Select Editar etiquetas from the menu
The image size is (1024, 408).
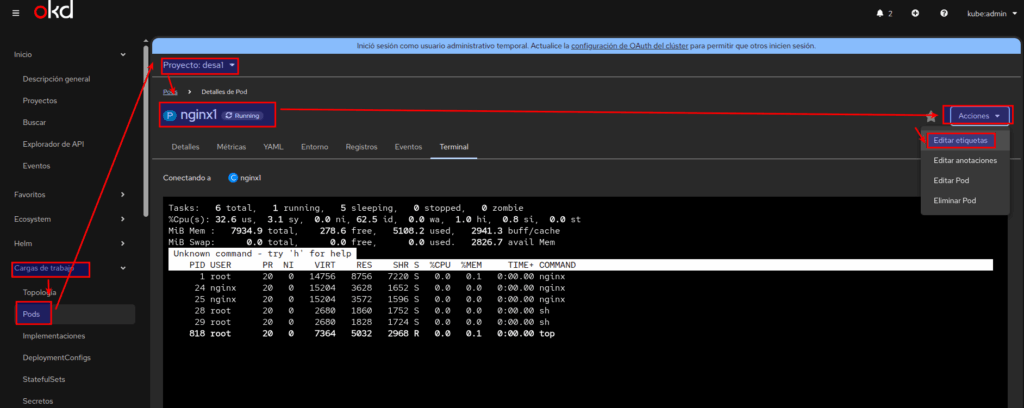960,140
